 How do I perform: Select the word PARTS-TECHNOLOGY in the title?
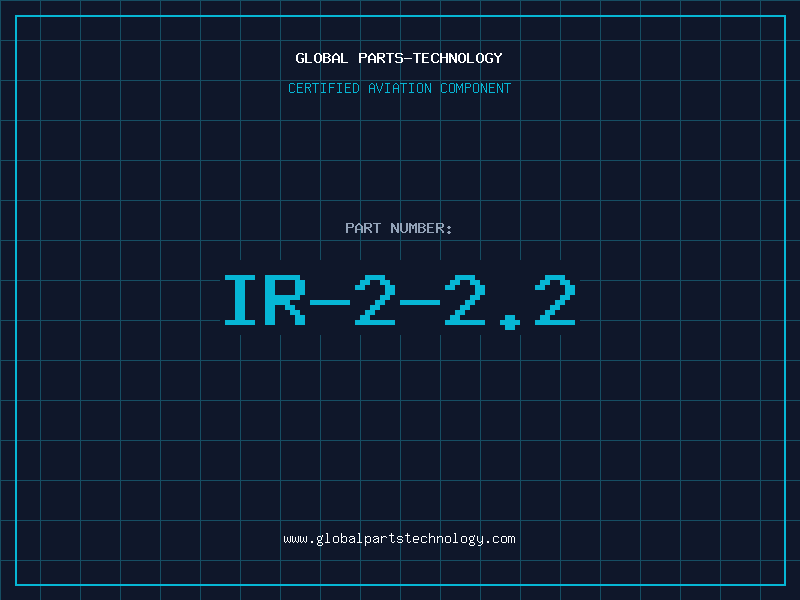click(430, 58)
